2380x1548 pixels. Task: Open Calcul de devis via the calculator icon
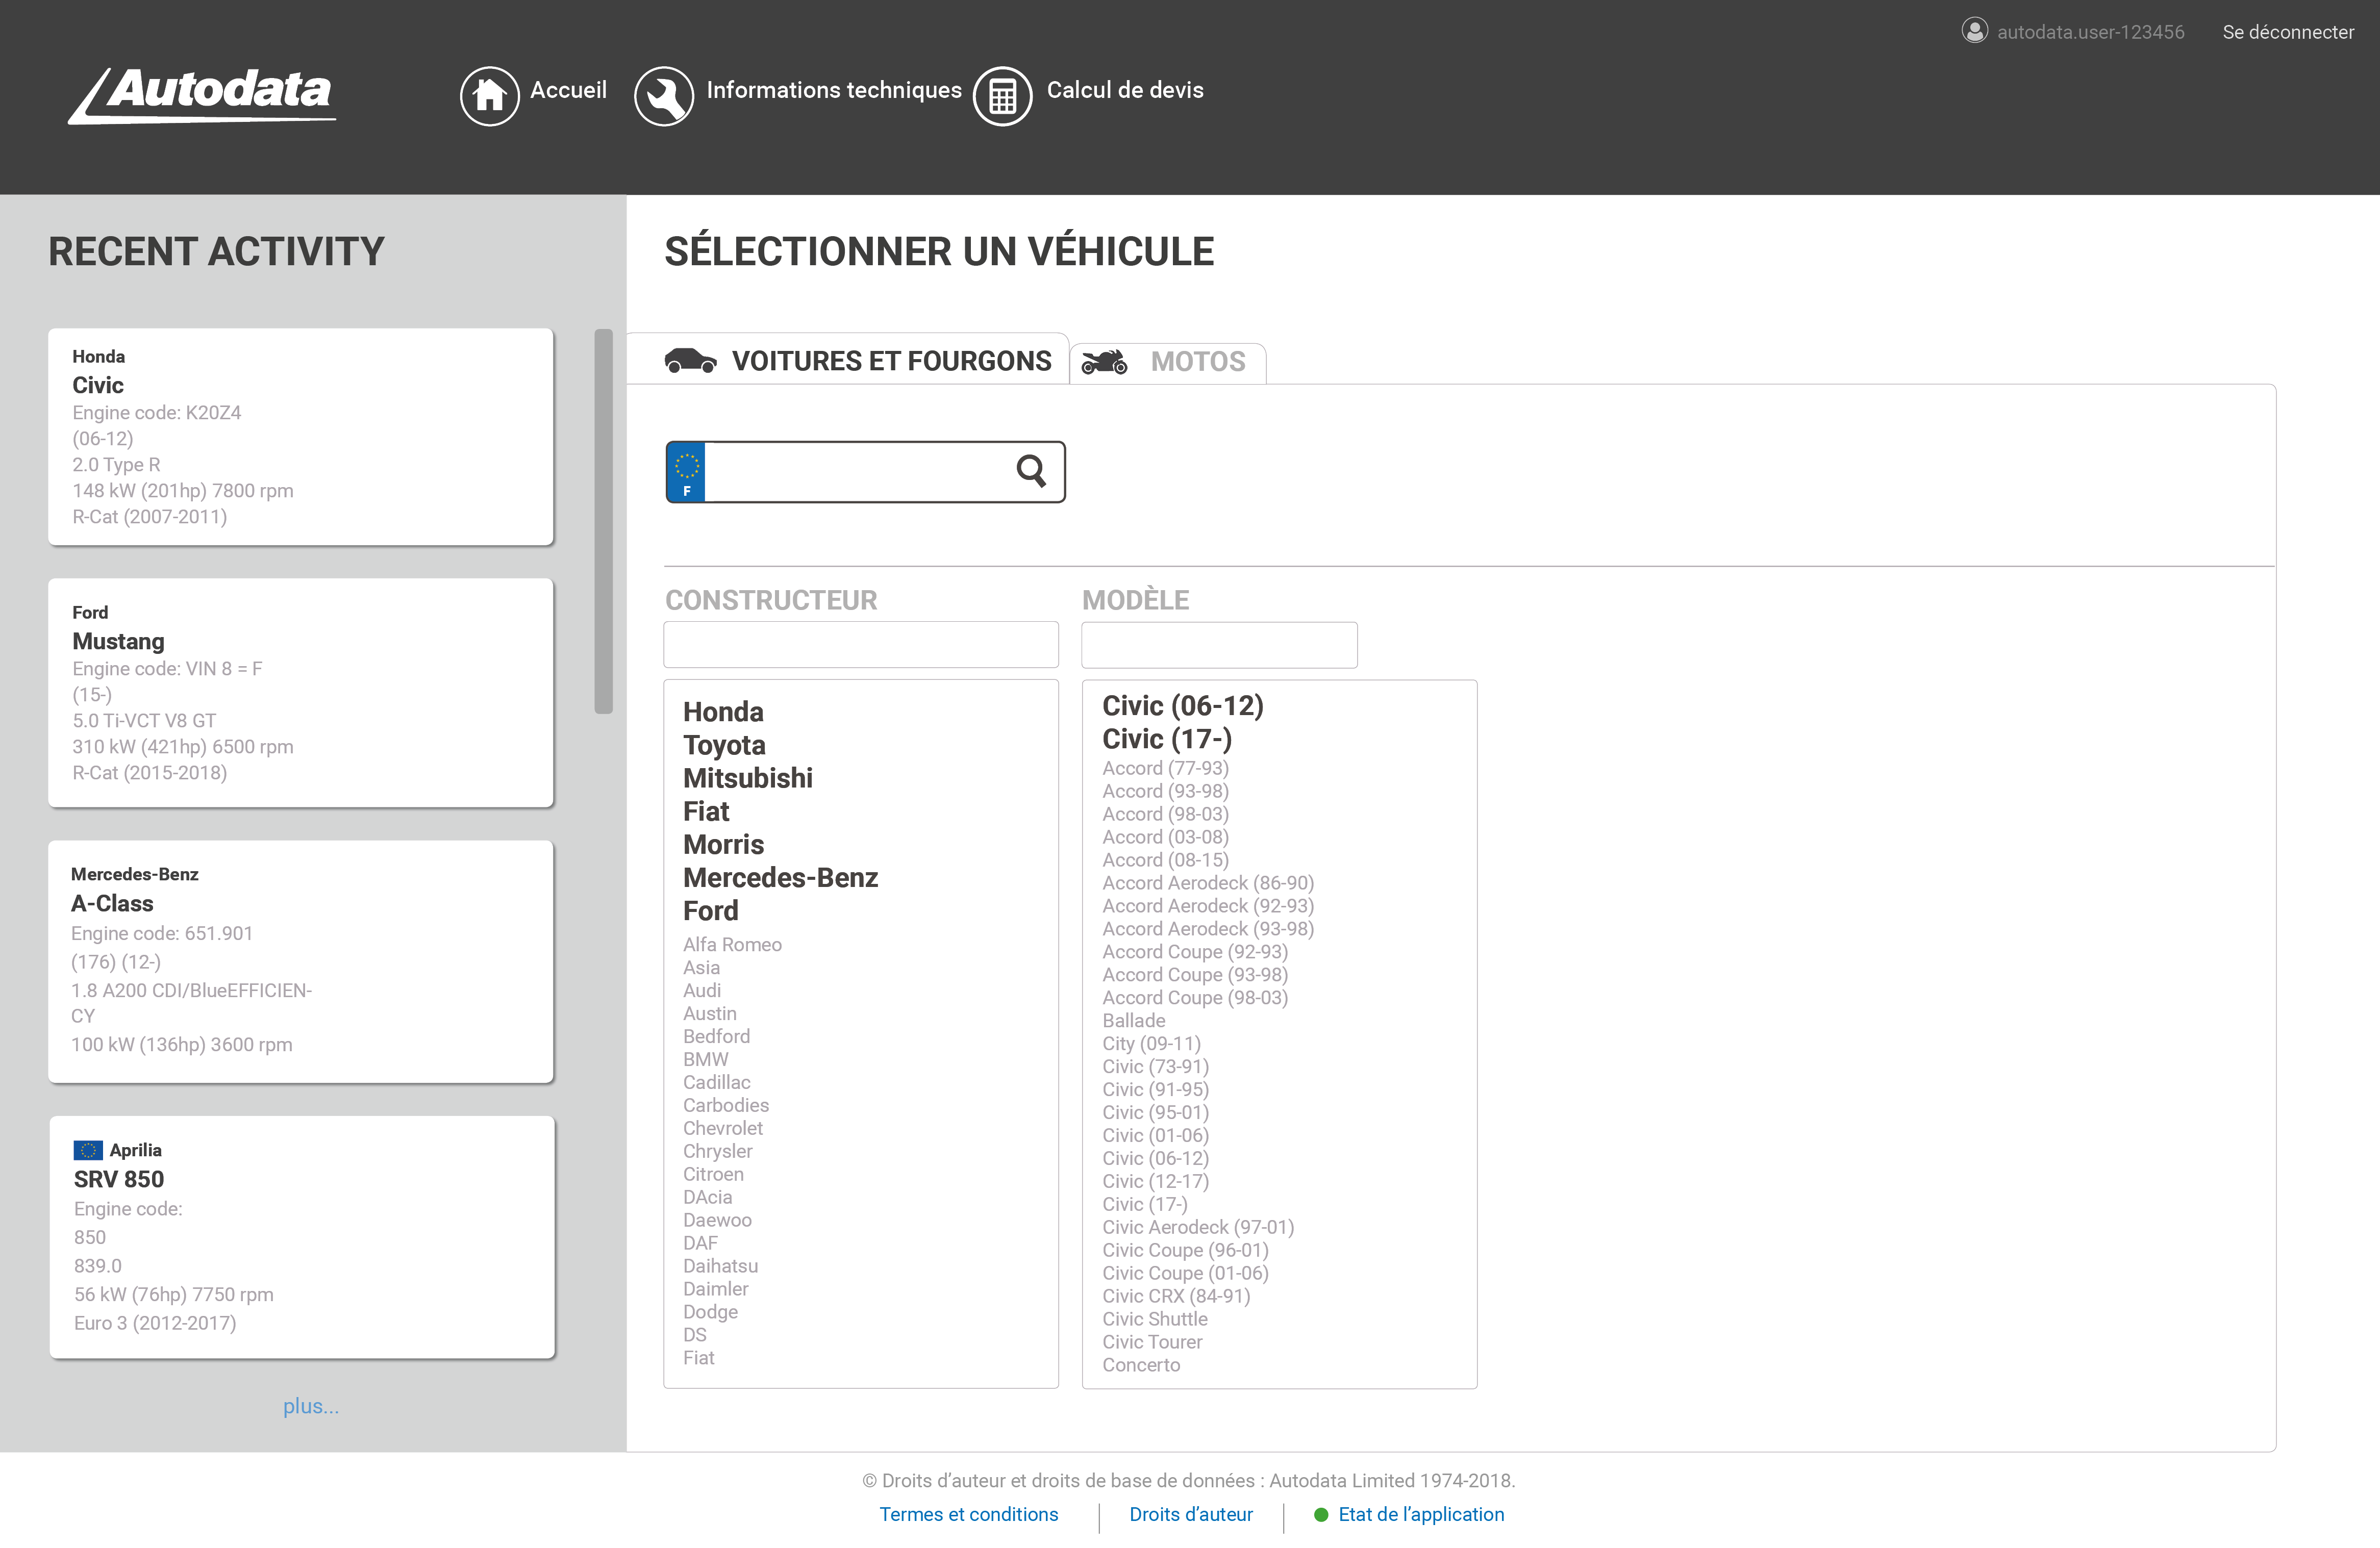pyautogui.click(x=1002, y=95)
